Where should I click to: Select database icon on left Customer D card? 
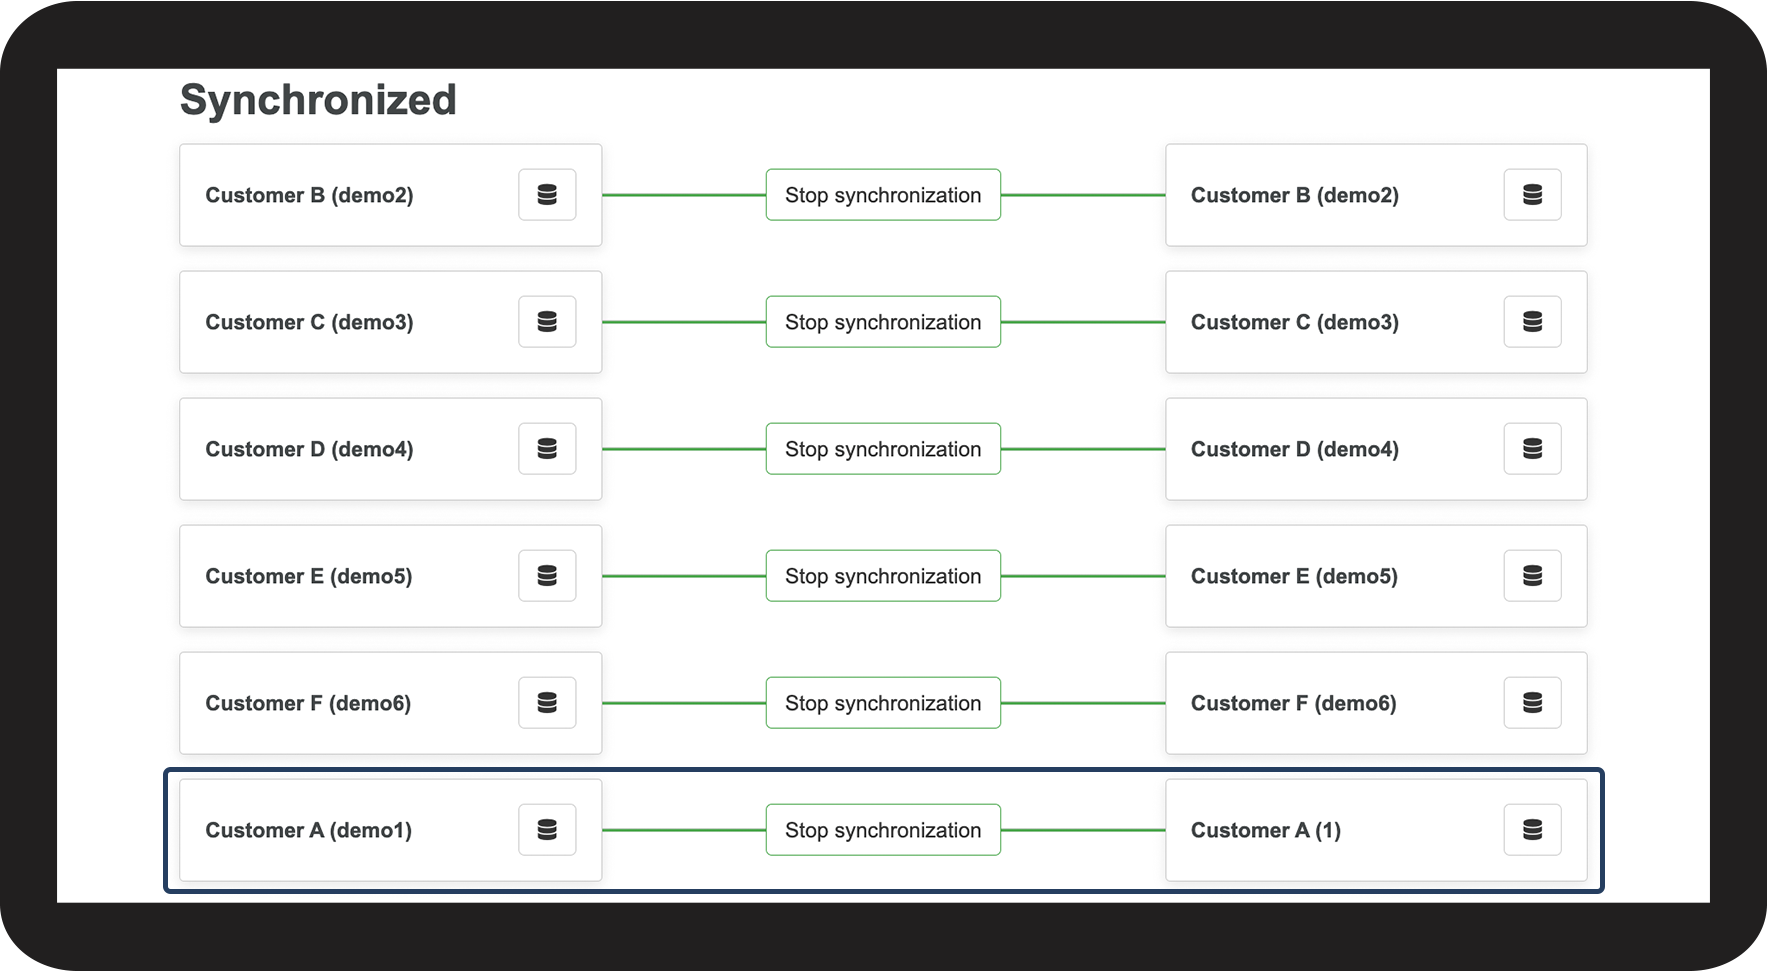(x=547, y=449)
